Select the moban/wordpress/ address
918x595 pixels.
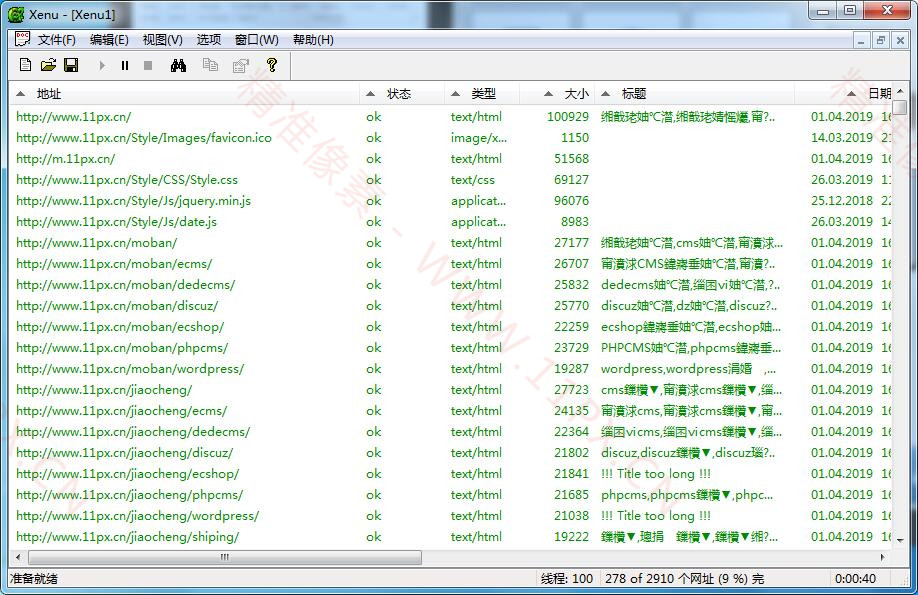tap(130, 369)
